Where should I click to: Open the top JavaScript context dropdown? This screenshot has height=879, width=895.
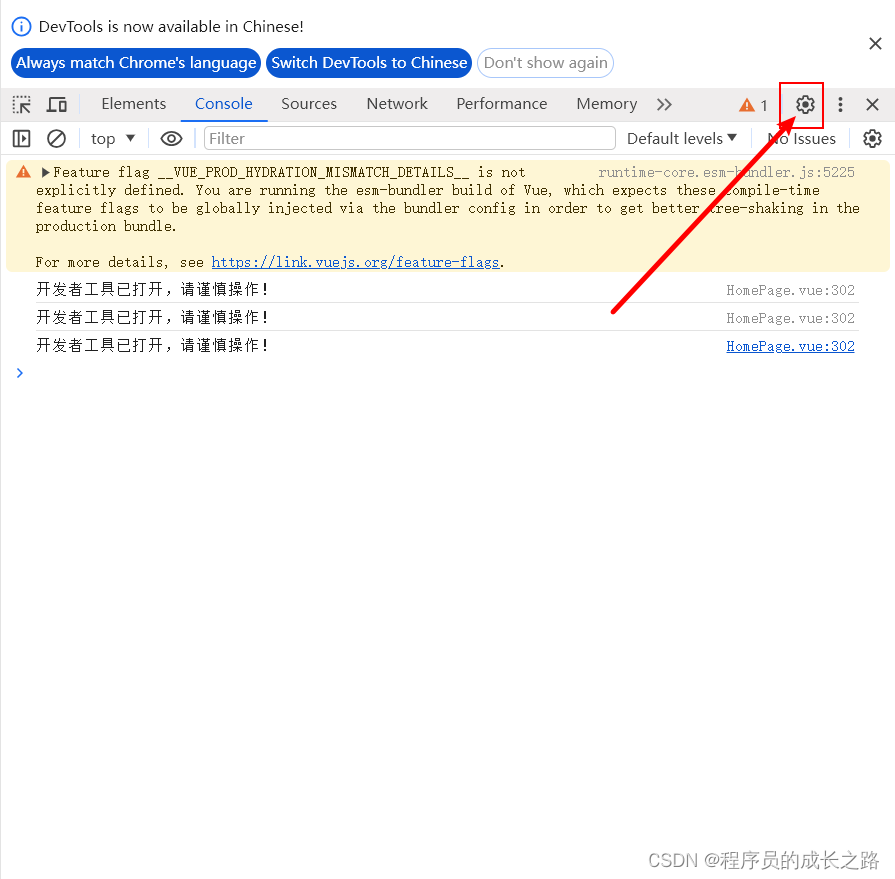112,139
